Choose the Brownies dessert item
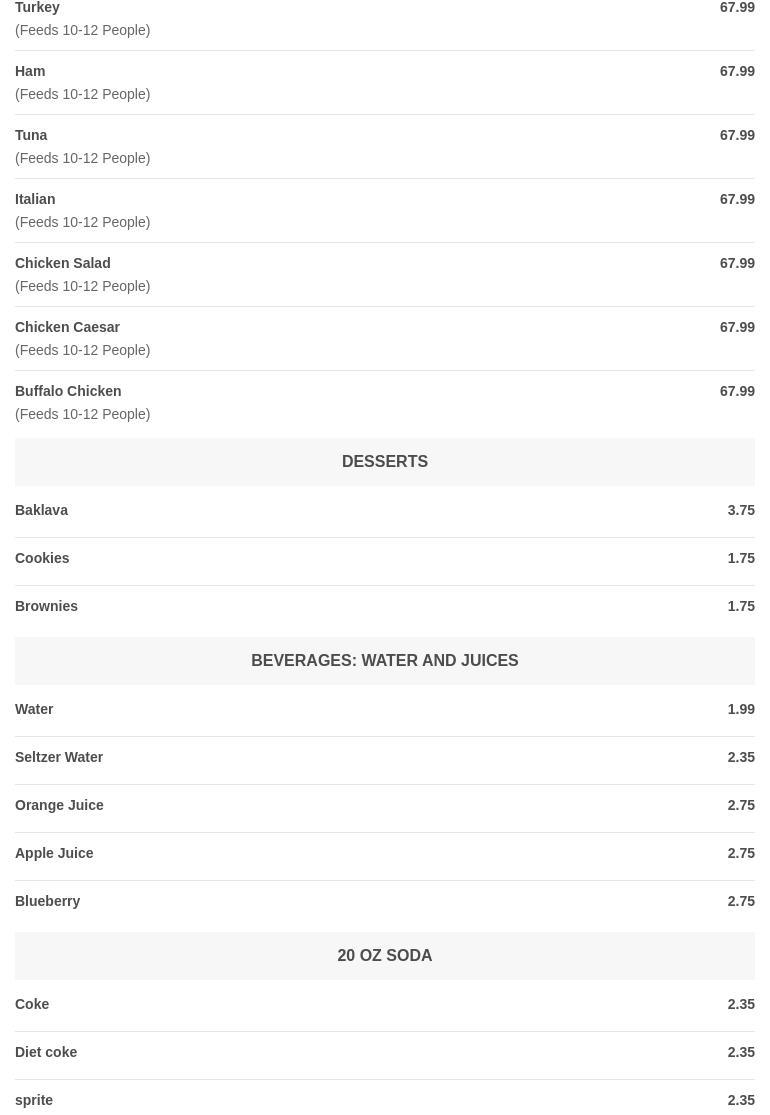The width and height of the screenshot is (770, 1115). [x=46, y=606]
